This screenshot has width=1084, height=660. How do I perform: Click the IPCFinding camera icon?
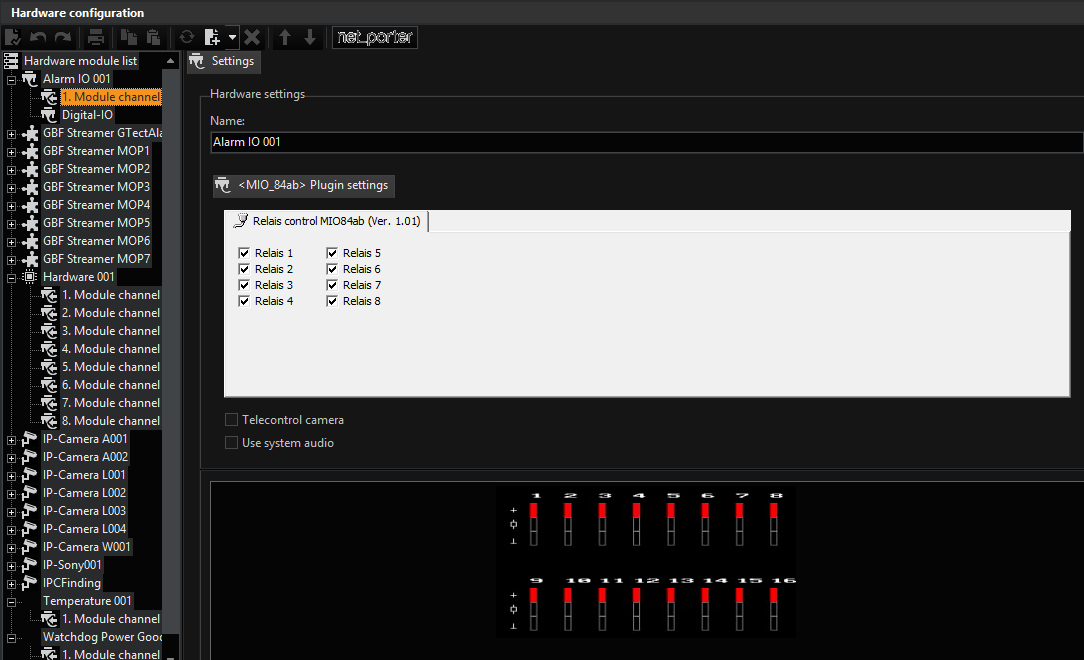(29, 583)
